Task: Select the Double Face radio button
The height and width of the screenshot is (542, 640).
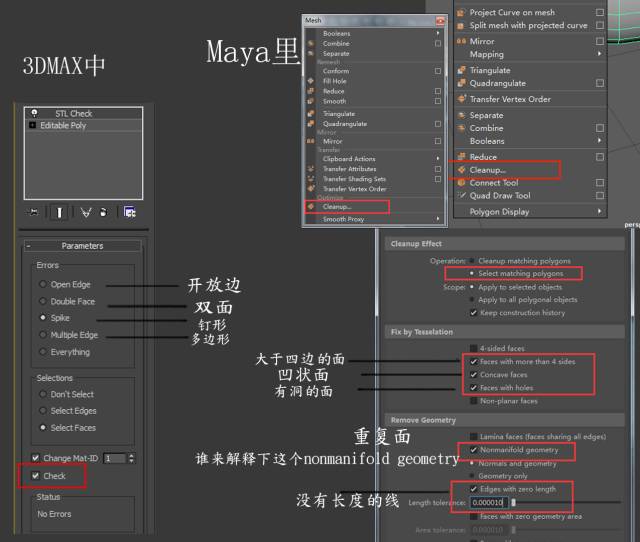Action: [x=42, y=301]
